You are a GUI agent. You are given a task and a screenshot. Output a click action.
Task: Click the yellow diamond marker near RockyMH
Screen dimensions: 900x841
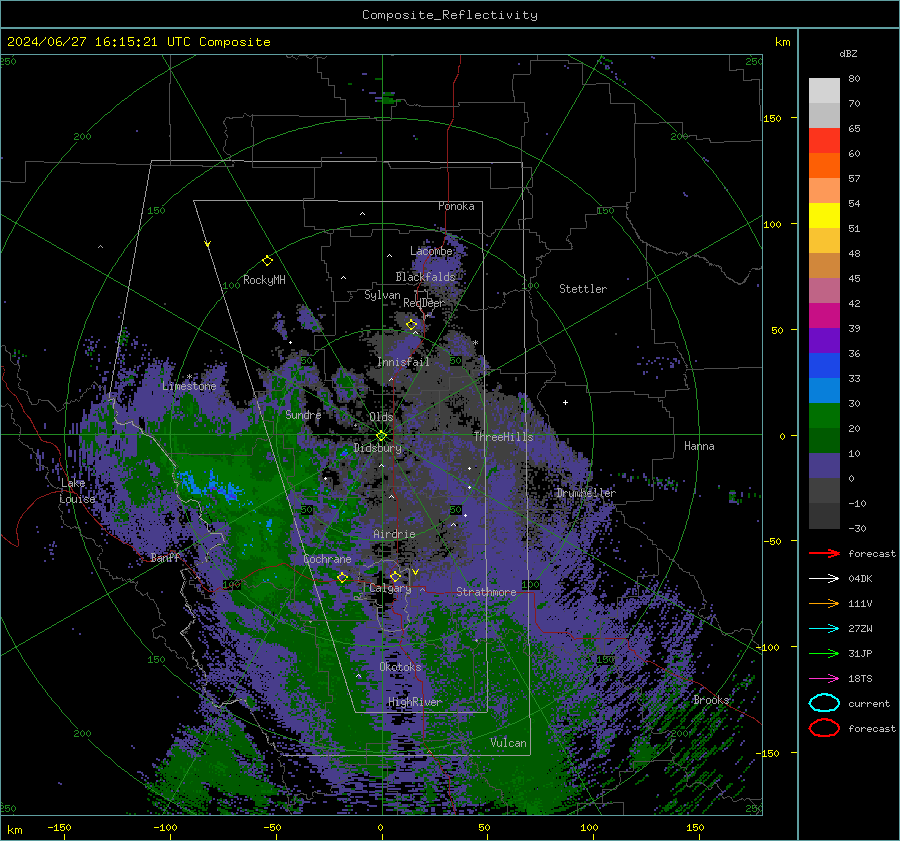coord(267,261)
